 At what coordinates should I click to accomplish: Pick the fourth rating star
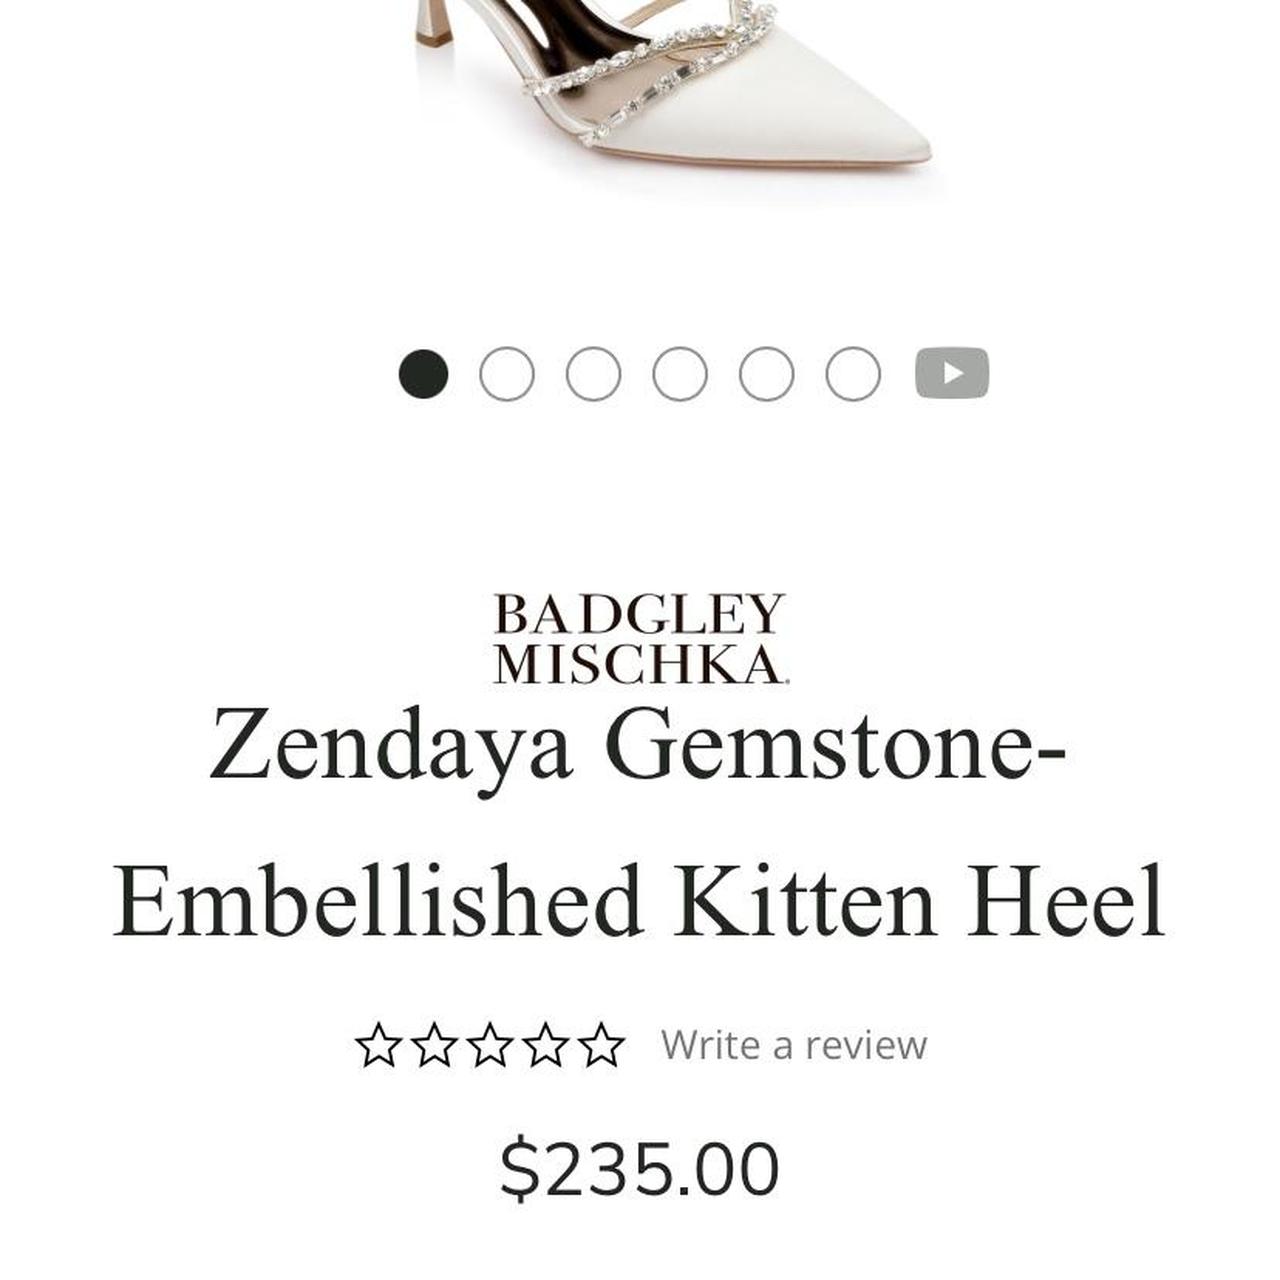[x=545, y=1046]
